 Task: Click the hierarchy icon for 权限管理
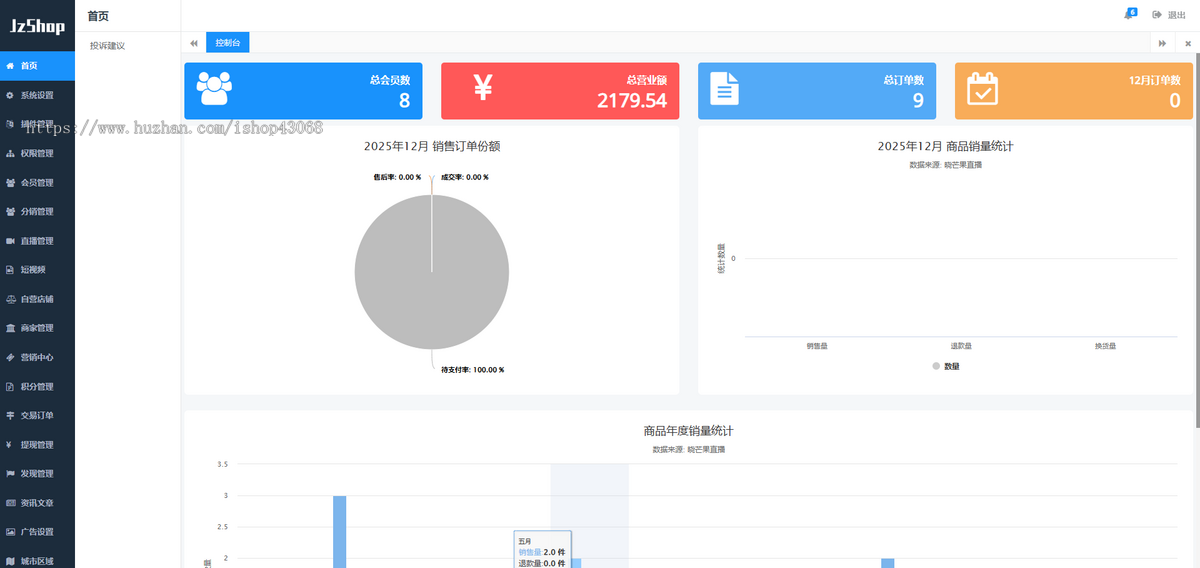pyautogui.click(x=10, y=154)
